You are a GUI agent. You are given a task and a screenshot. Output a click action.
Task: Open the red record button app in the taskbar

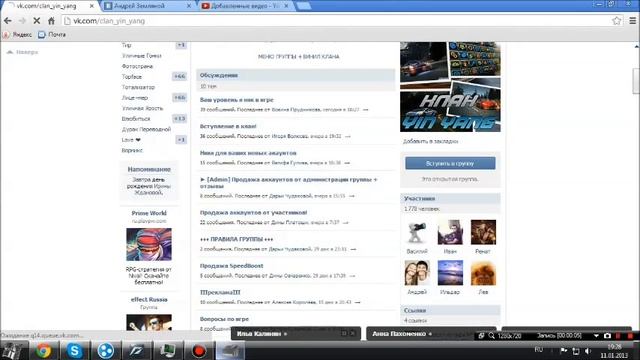click(199, 351)
